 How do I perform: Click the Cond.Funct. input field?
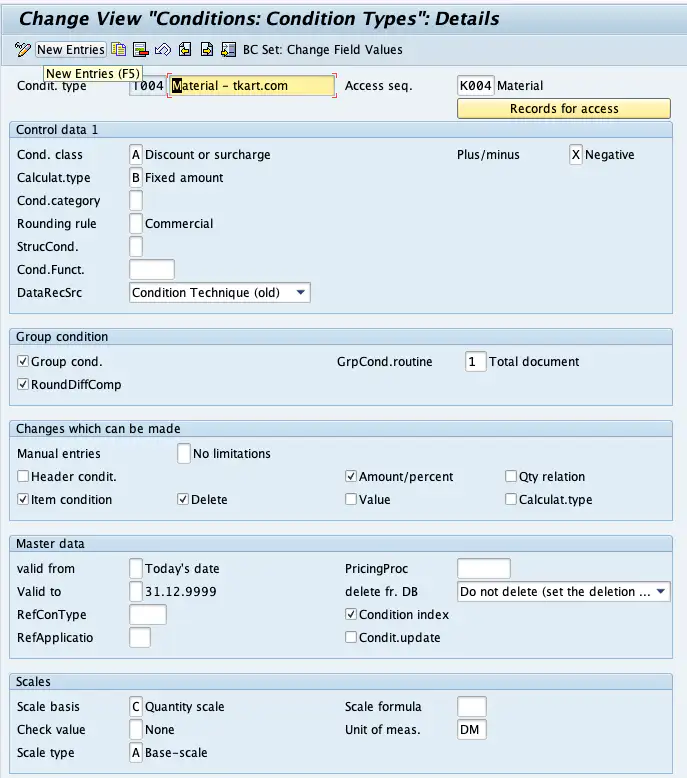click(152, 269)
